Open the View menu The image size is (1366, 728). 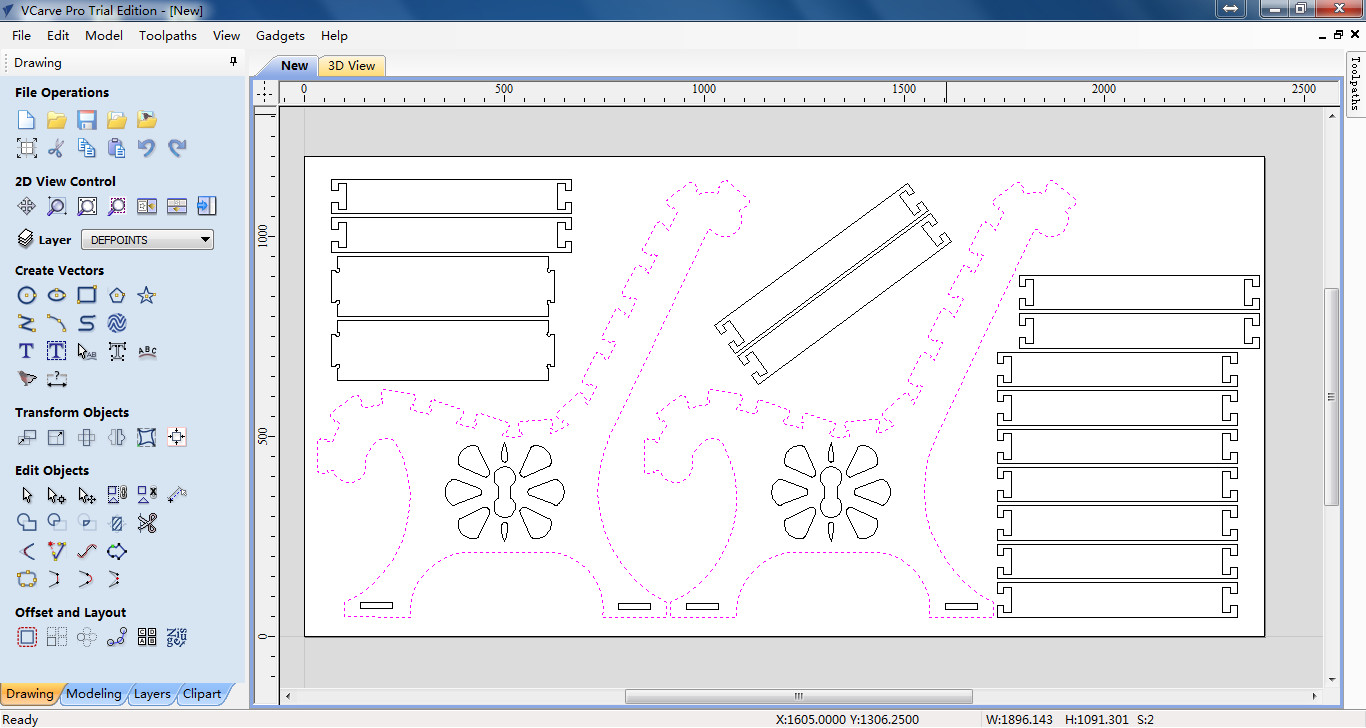[x=226, y=35]
